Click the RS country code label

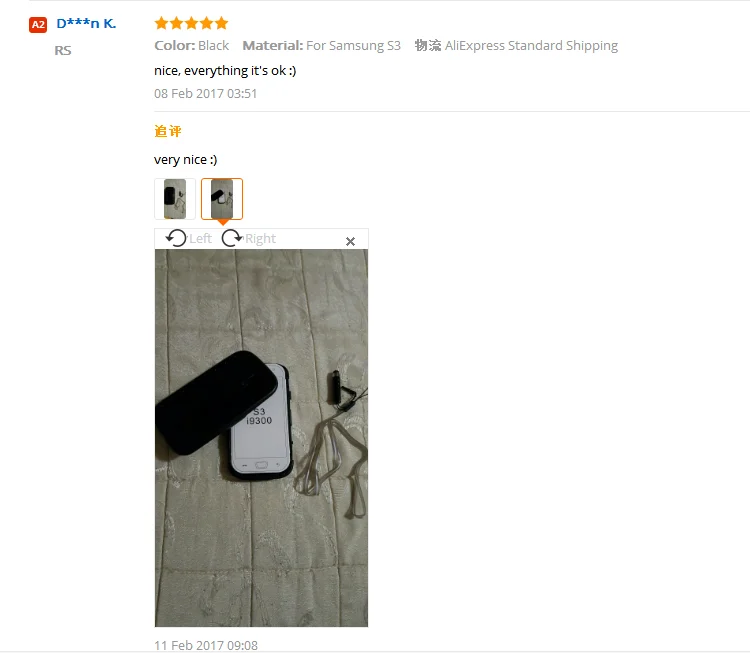point(63,50)
